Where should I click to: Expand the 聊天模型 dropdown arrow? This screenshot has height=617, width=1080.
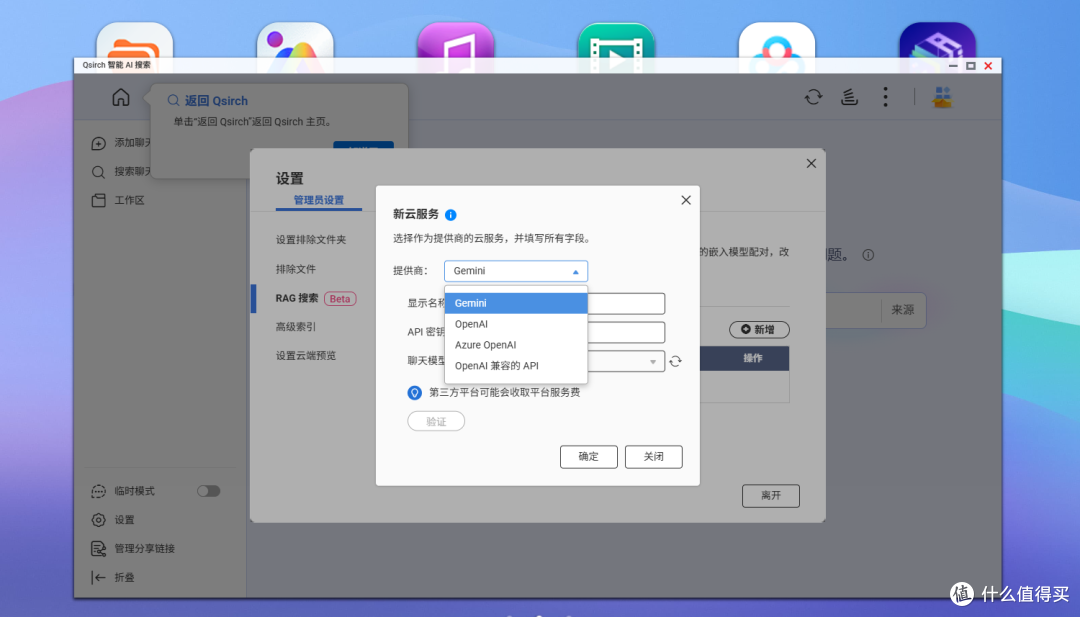pyautogui.click(x=652, y=362)
